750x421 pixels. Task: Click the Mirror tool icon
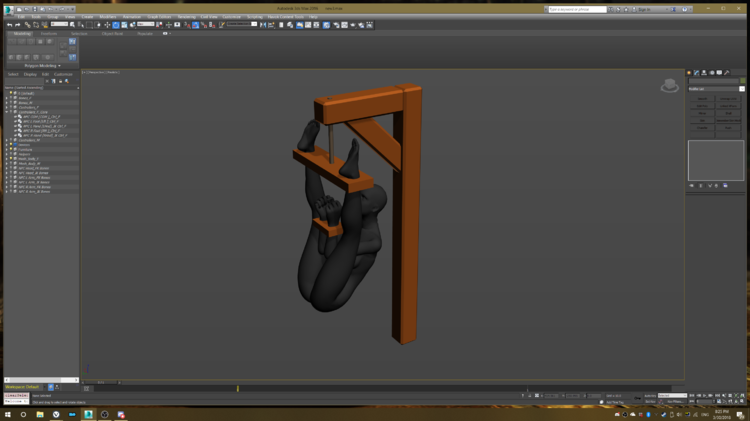263,25
